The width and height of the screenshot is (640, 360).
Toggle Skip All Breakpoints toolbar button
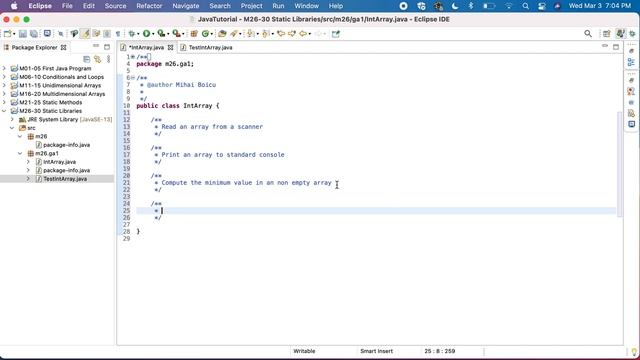pyautogui.click(x=61, y=34)
